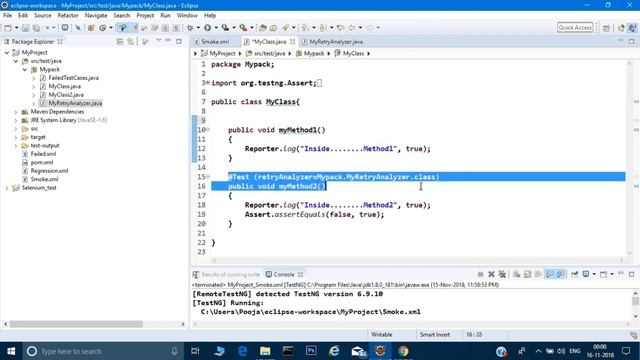Click the Save toolbar icon

25,28
